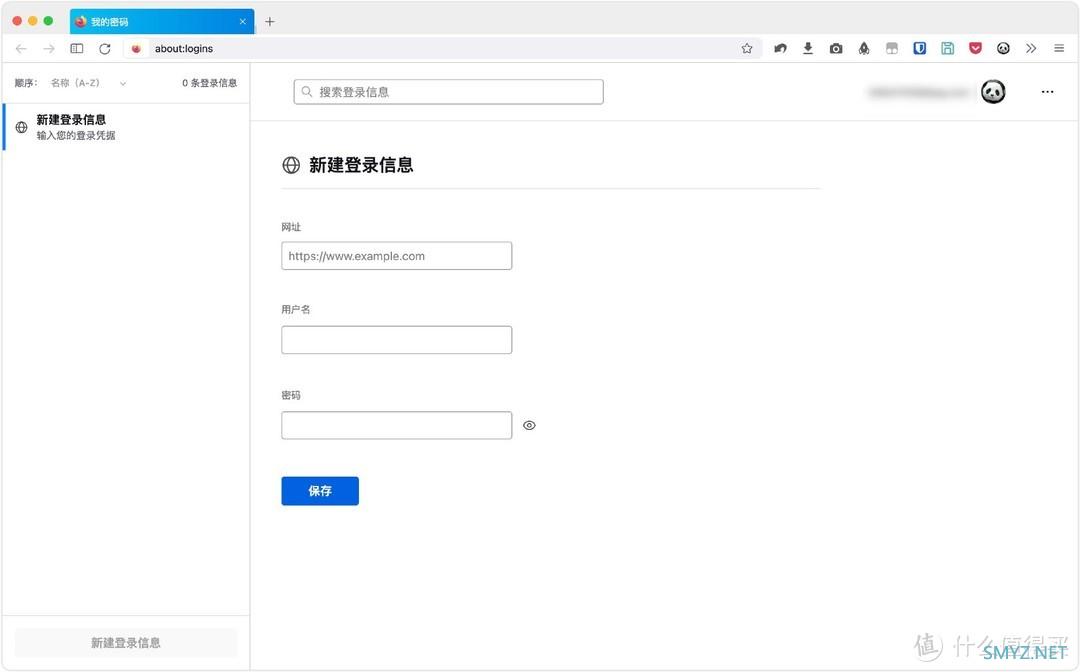Click the Downloads arrow icon in toolbar

(x=808, y=48)
